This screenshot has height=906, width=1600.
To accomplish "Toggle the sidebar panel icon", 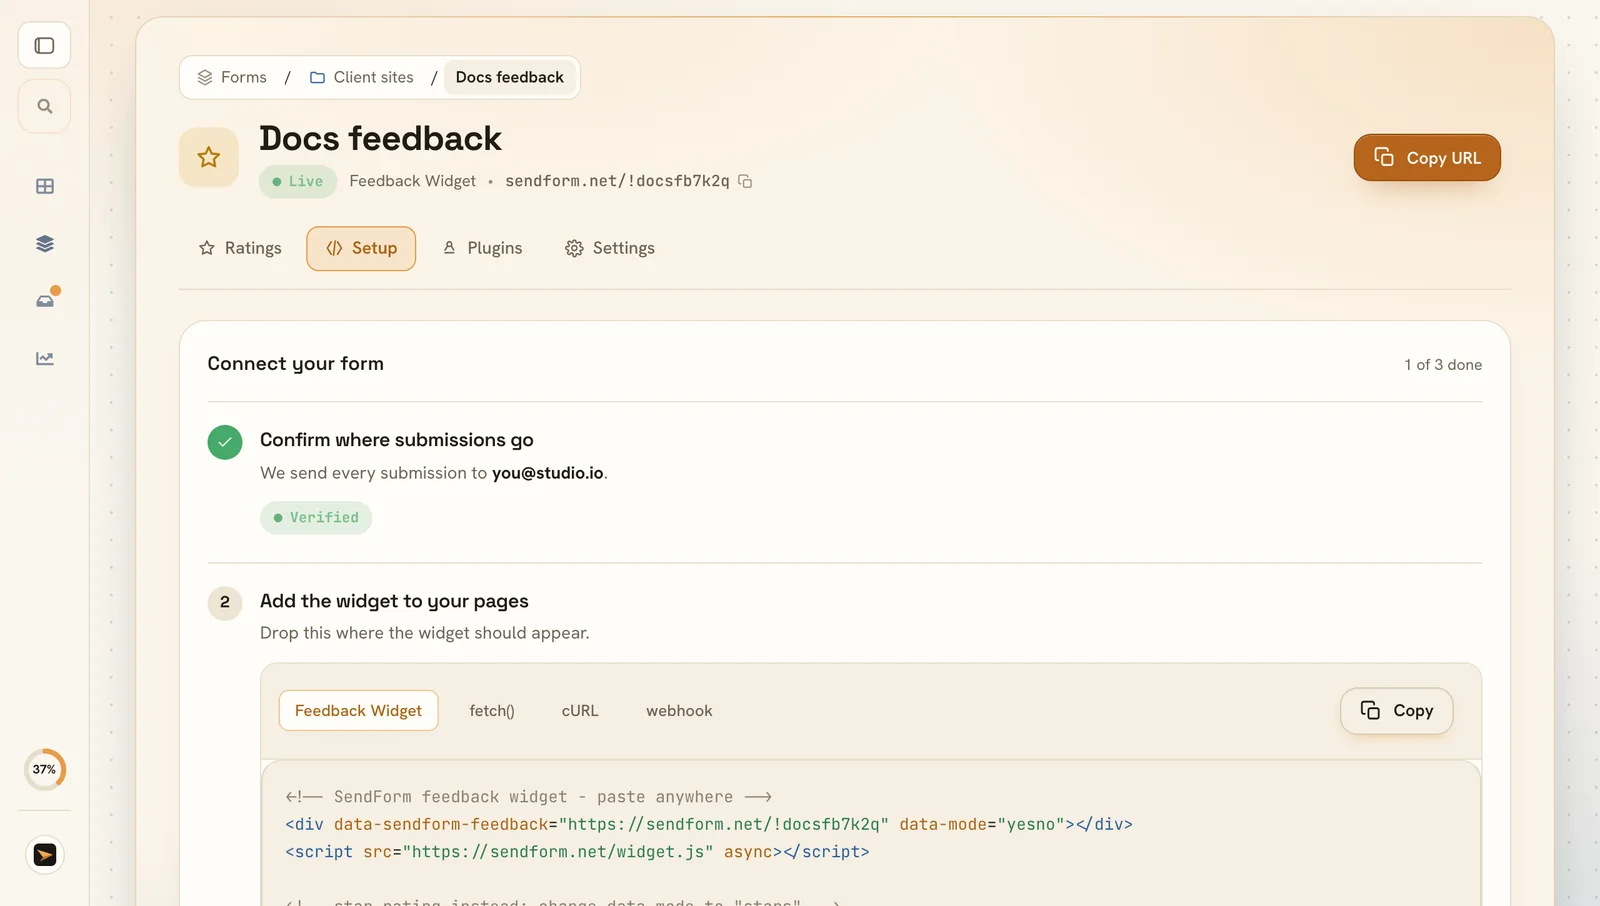I will coord(44,45).
